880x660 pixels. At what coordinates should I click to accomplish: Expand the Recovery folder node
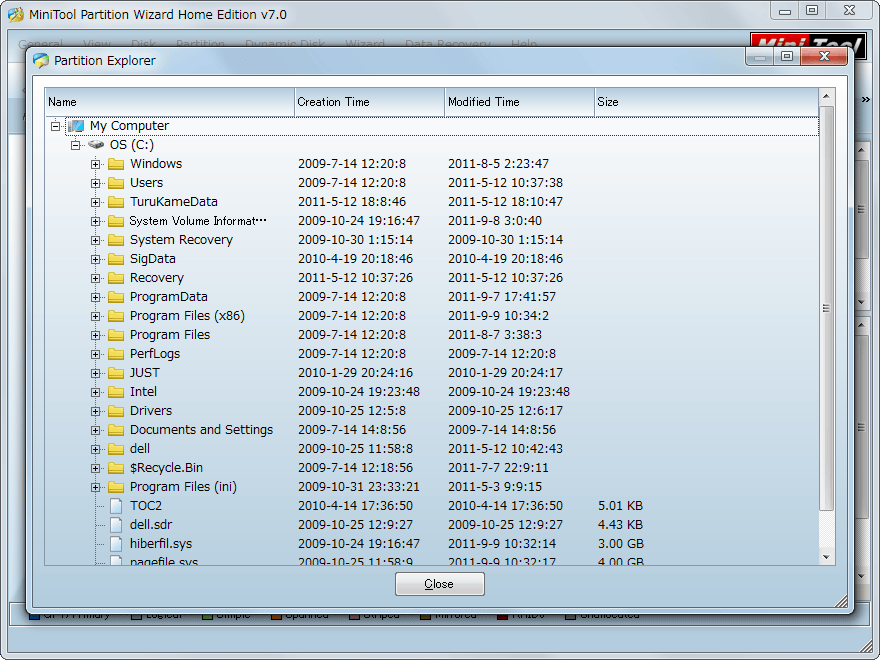coord(95,278)
